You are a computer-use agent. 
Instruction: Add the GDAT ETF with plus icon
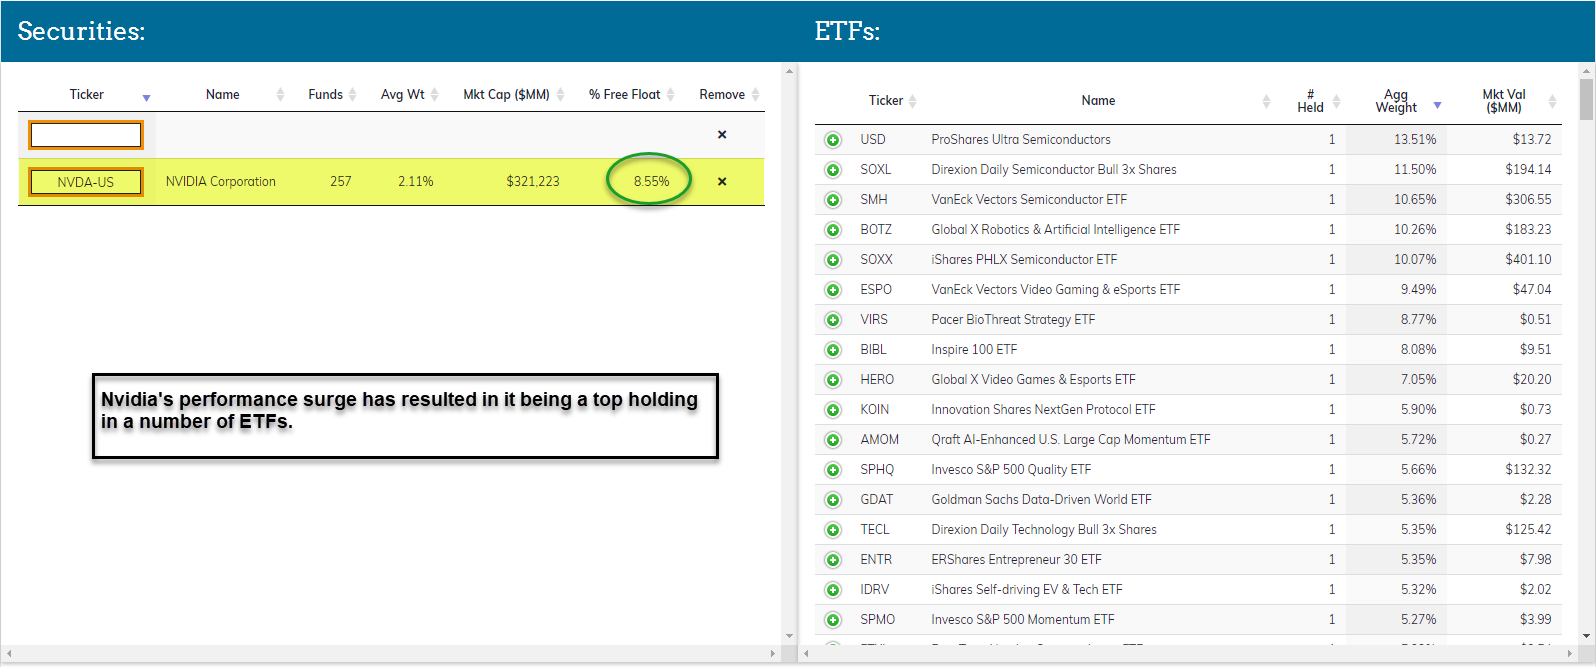pyautogui.click(x=833, y=500)
